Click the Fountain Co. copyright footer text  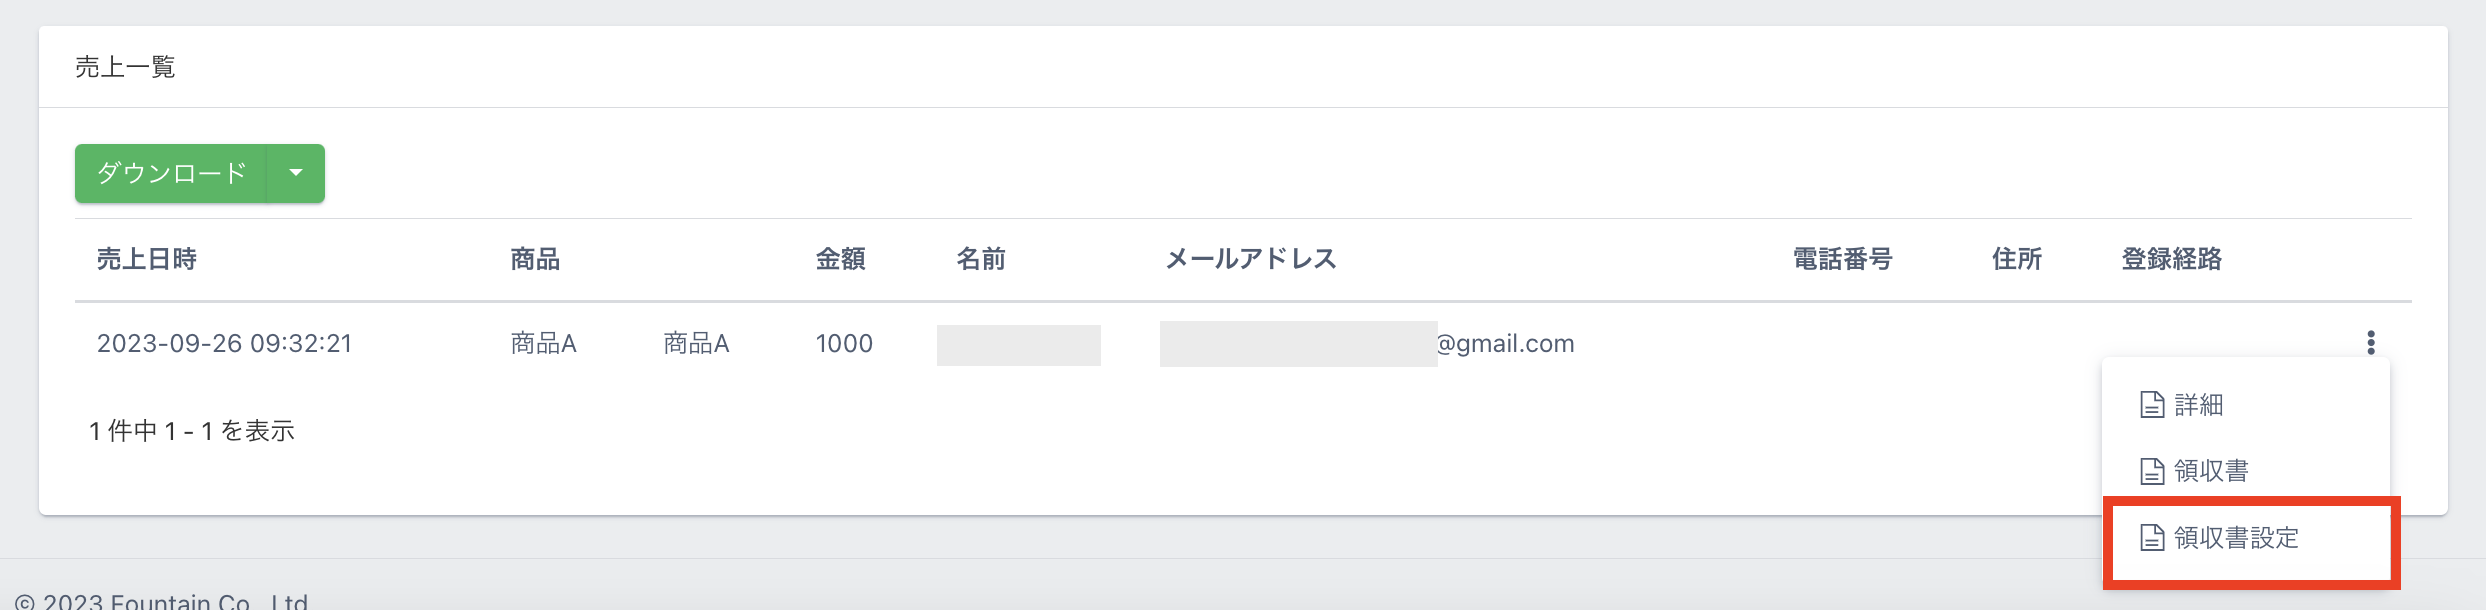click(162, 601)
